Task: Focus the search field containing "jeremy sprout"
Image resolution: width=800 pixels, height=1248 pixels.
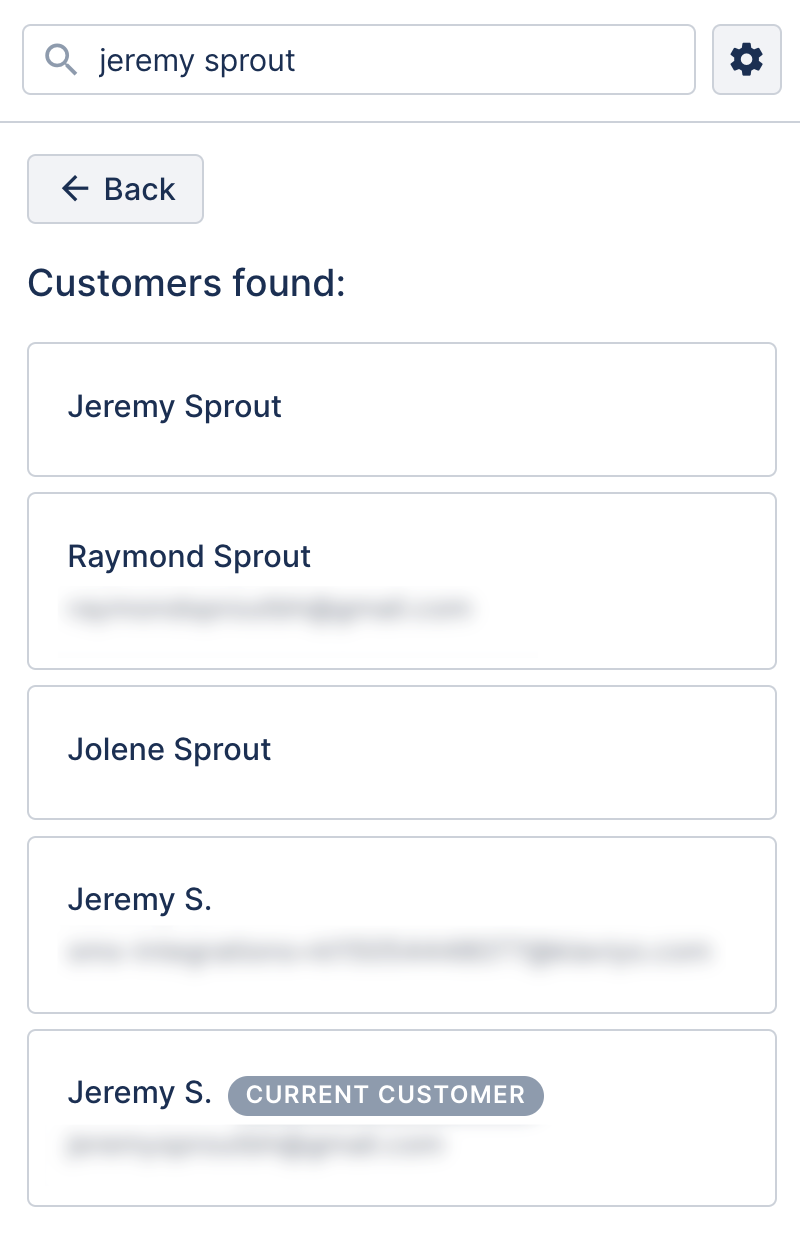Action: pos(359,60)
